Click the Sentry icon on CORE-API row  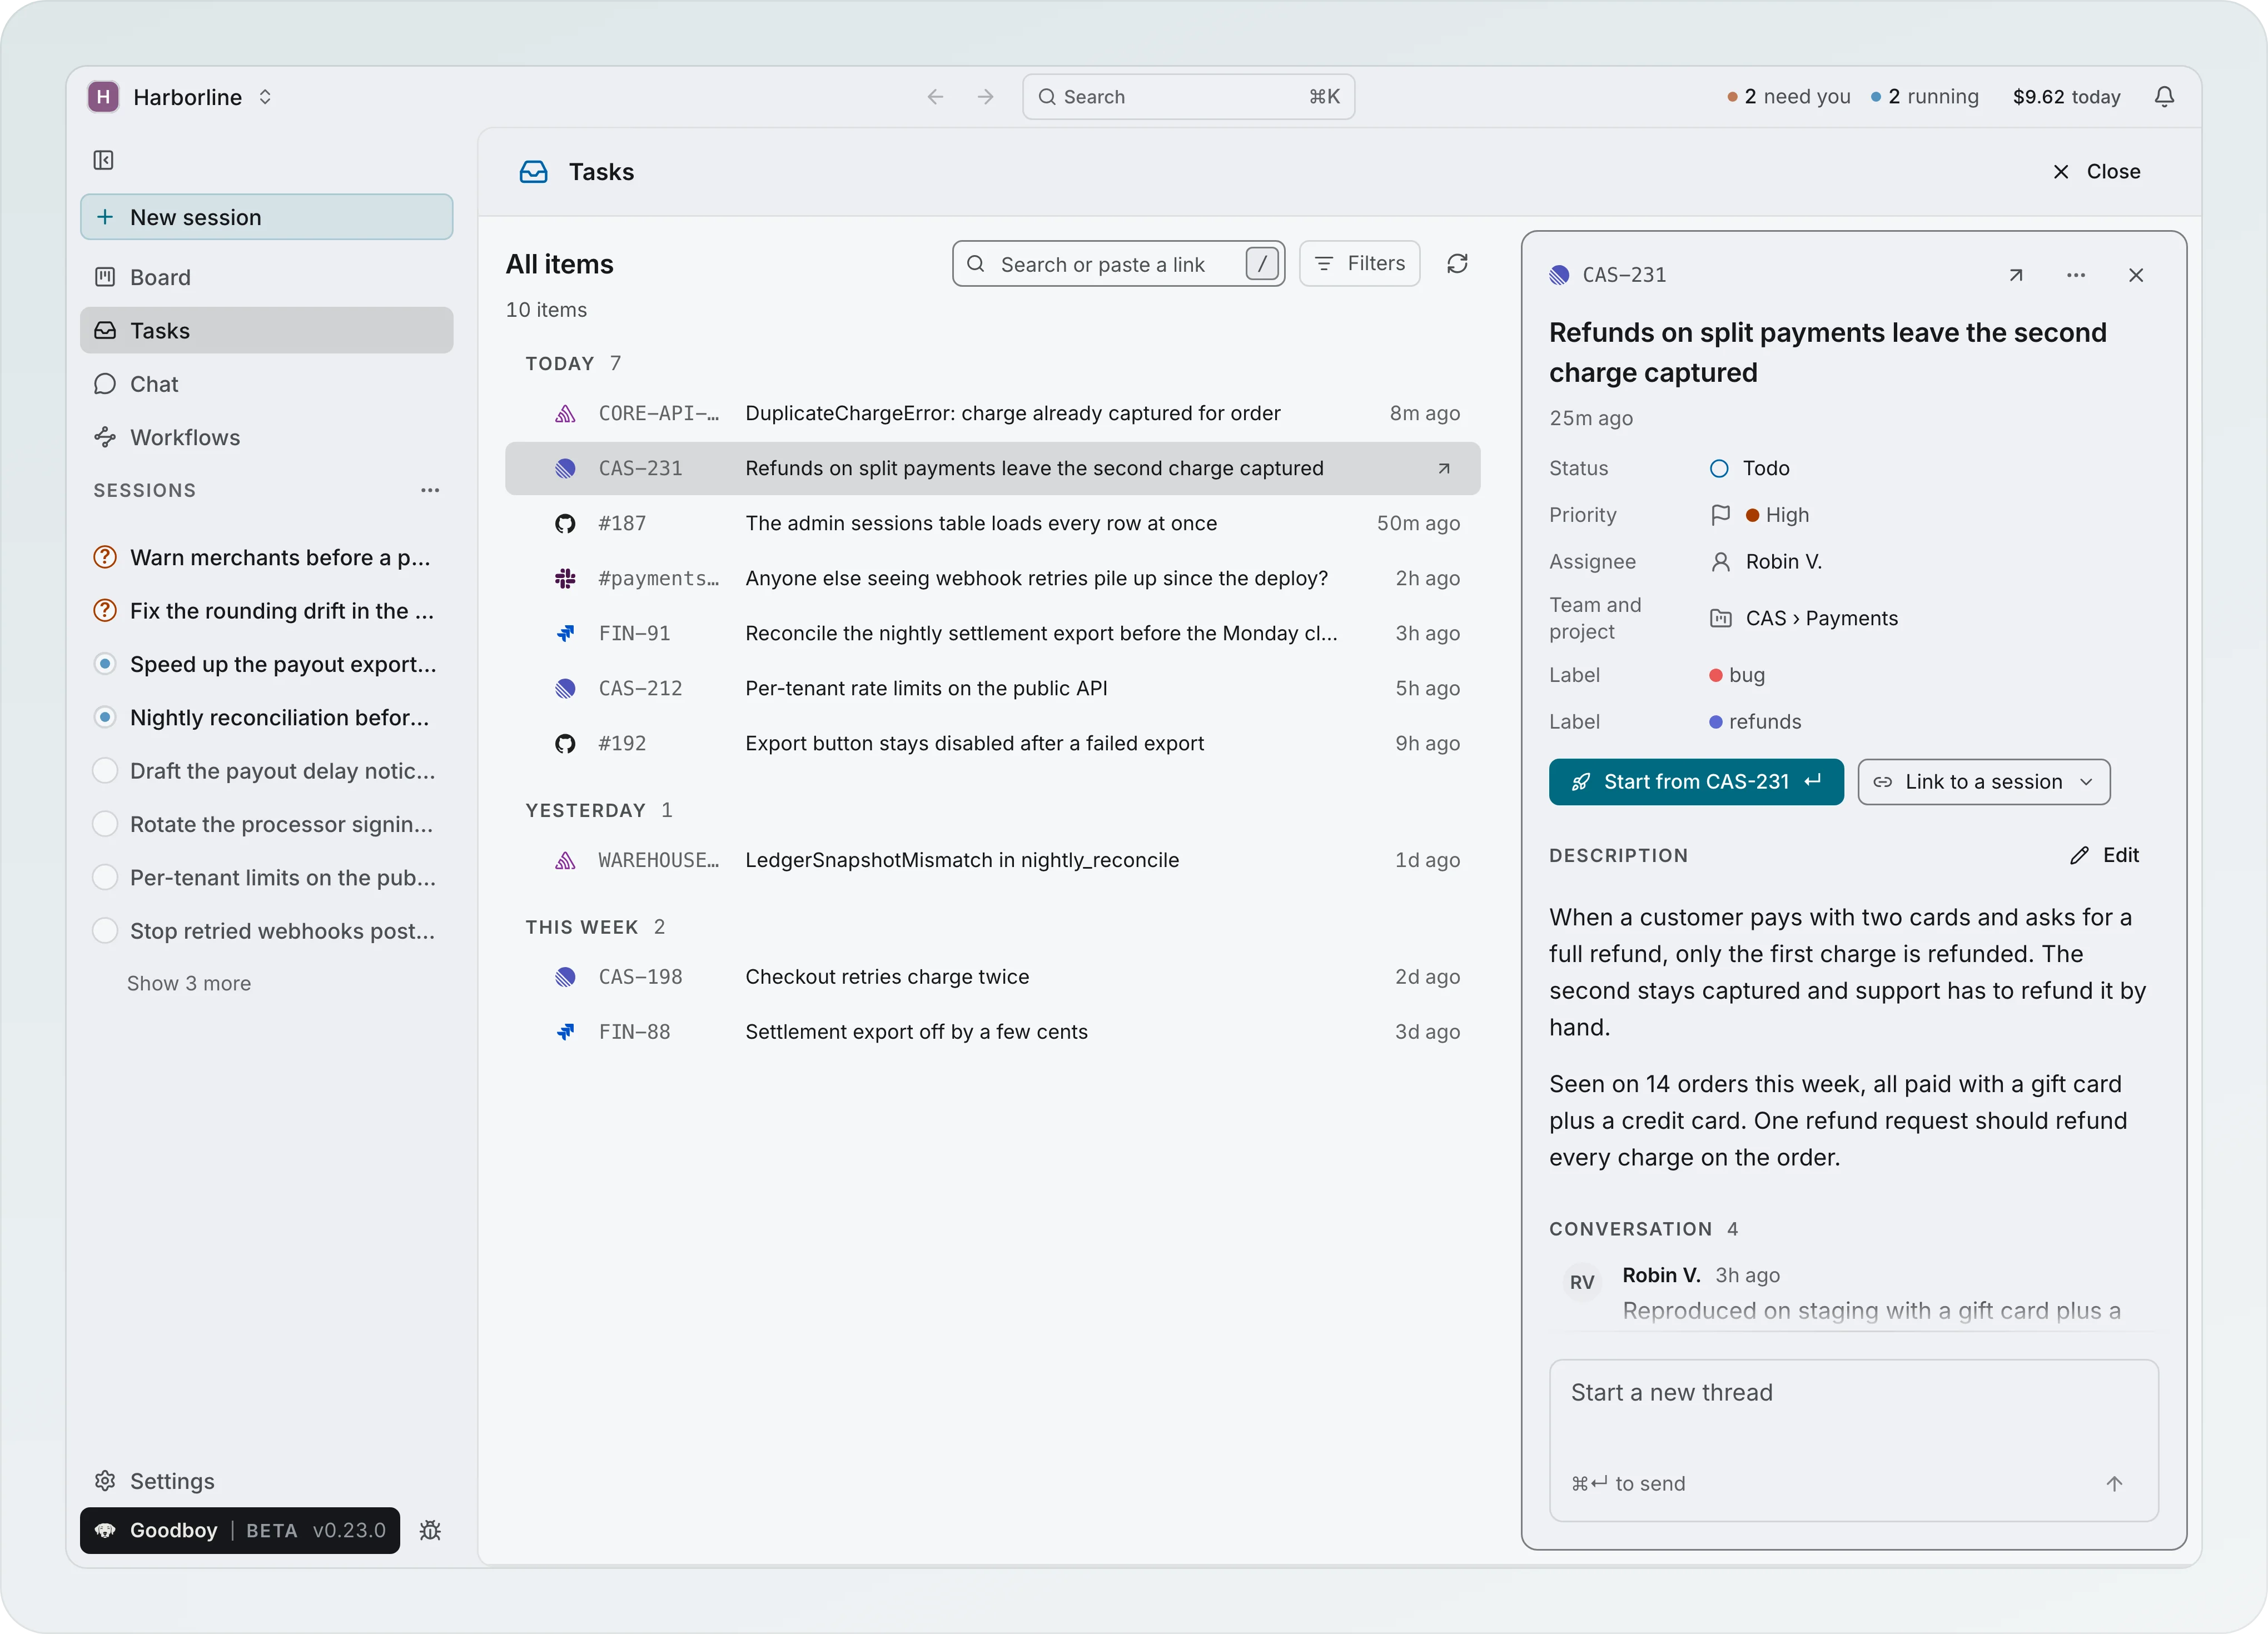(x=565, y=413)
